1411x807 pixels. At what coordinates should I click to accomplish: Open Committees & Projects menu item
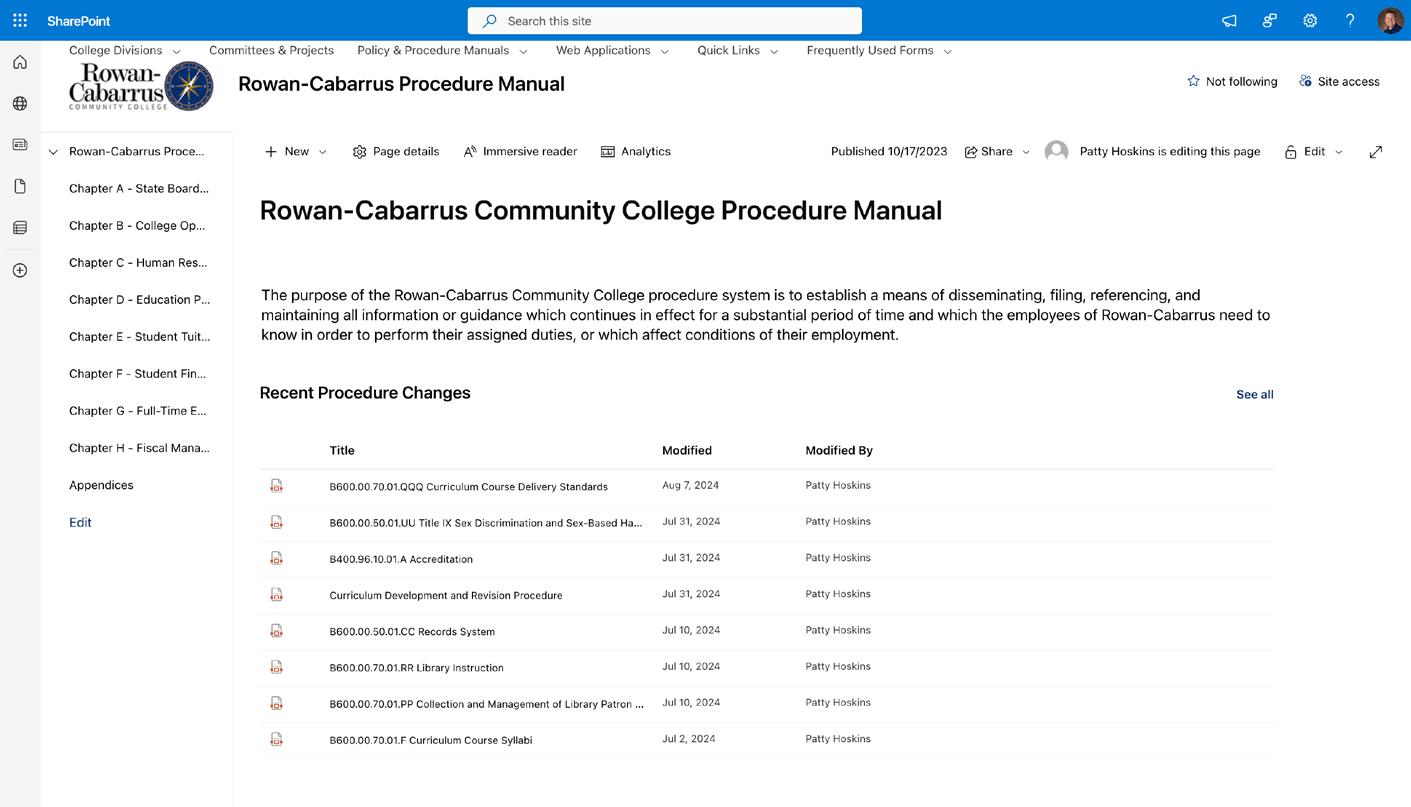[271, 50]
